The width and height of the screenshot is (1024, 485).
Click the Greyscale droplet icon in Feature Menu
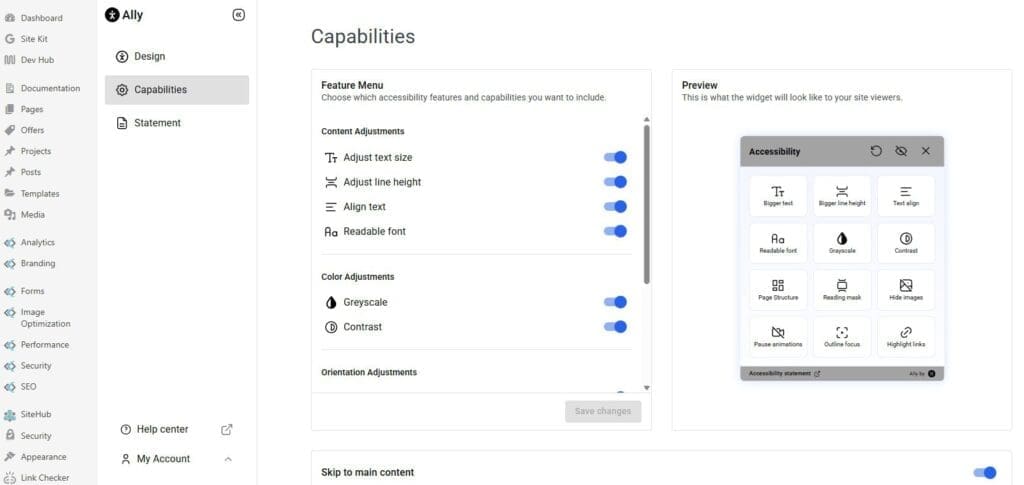coord(331,303)
